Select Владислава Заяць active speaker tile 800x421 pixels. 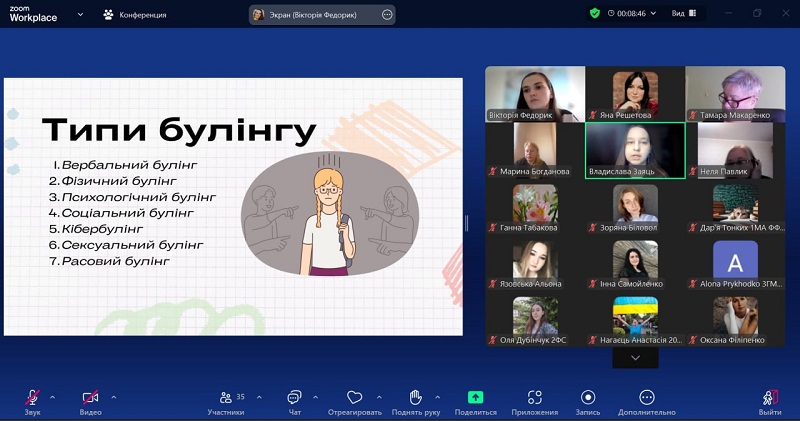635,150
